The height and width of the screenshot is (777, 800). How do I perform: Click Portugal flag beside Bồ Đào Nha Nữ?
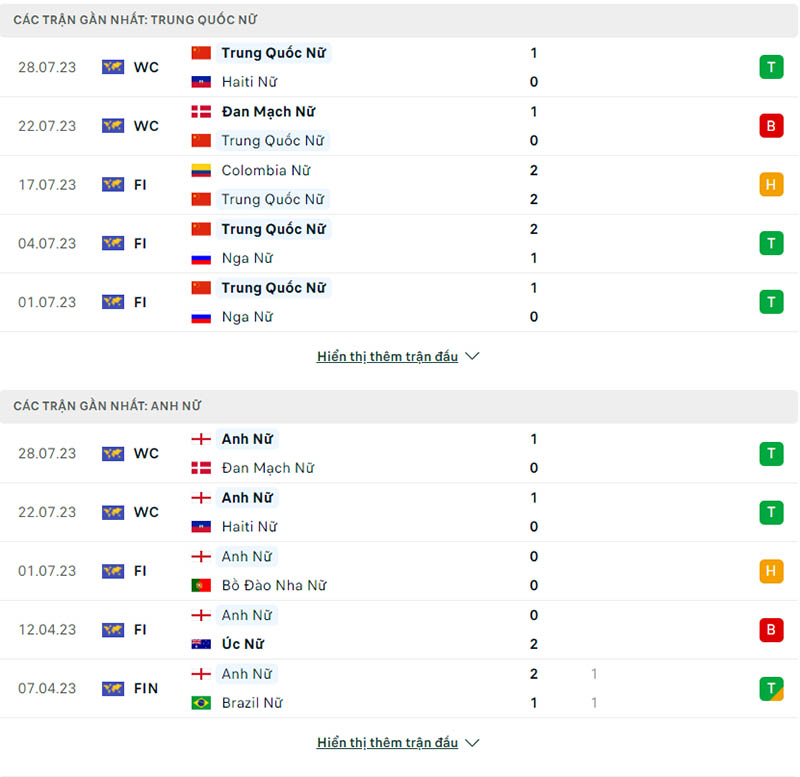click(201, 586)
